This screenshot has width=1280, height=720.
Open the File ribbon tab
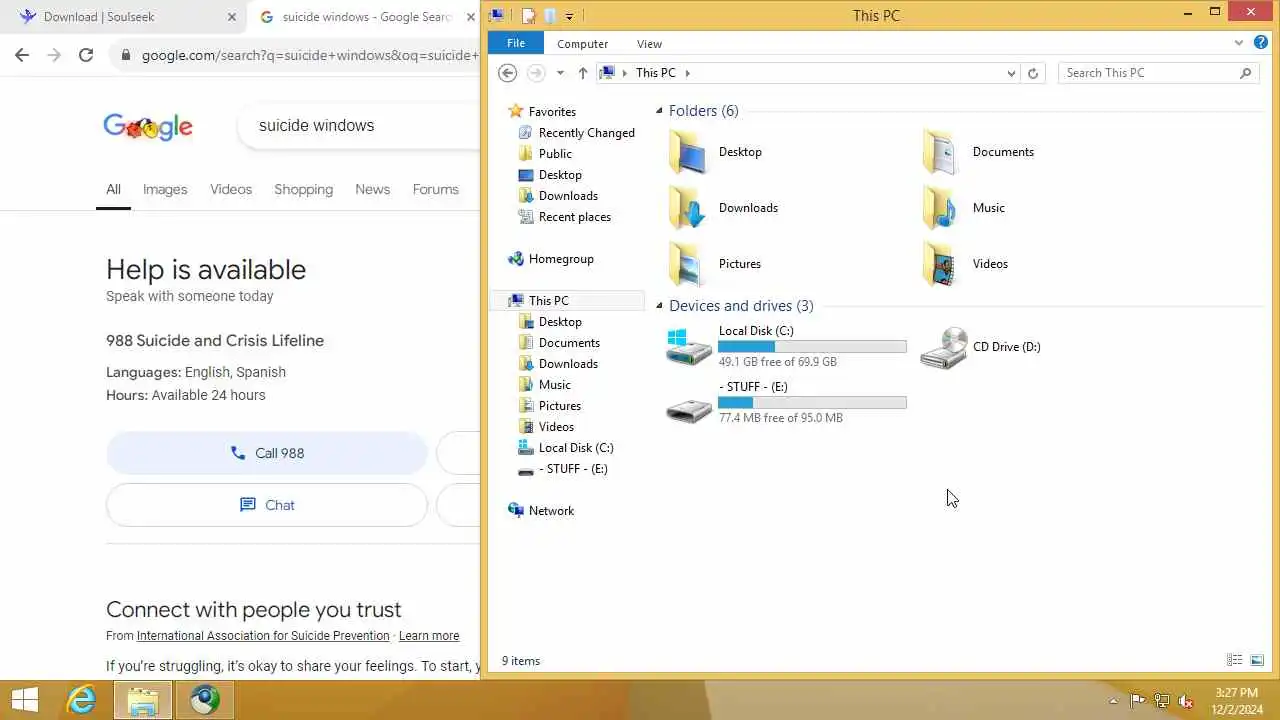(x=516, y=43)
